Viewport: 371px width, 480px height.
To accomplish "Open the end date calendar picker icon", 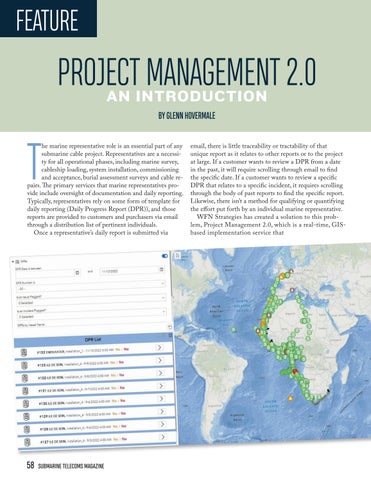I will [x=161, y=269].
